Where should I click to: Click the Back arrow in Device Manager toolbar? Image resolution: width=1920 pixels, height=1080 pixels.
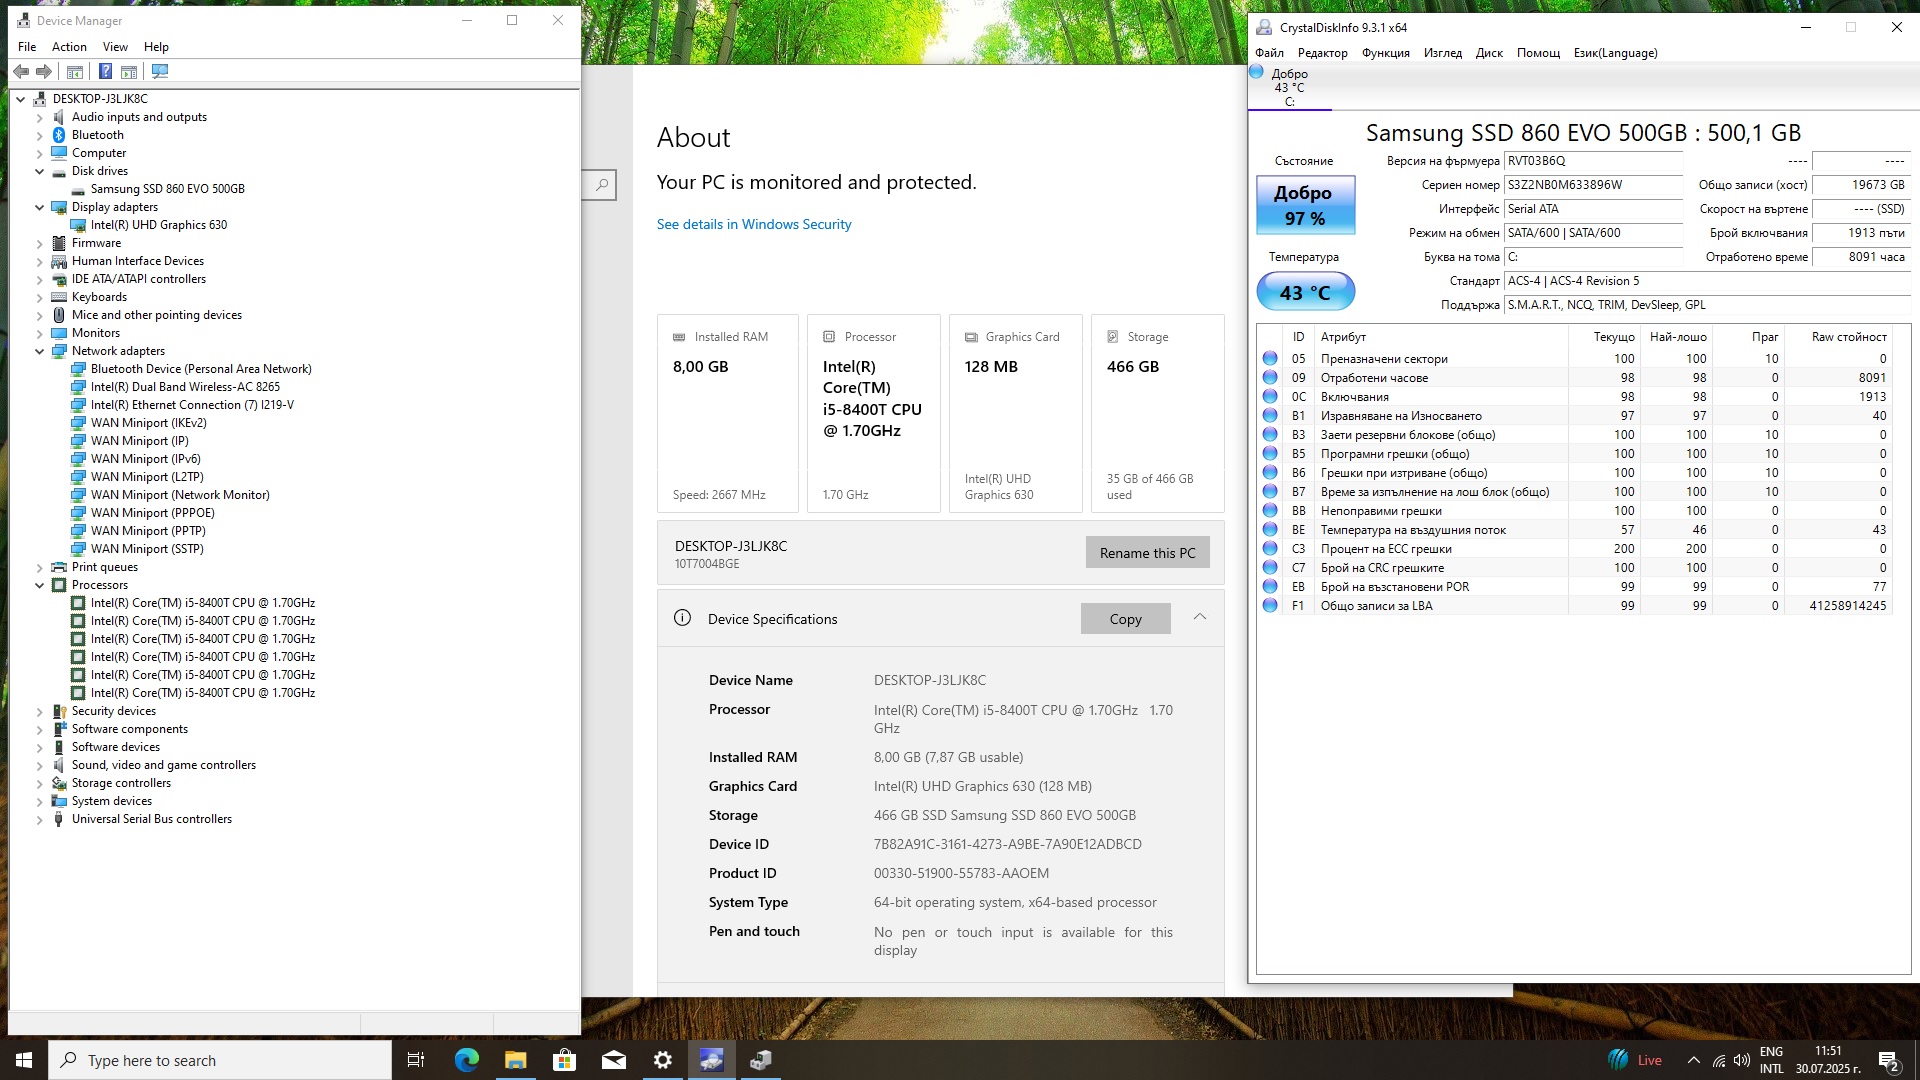coord(21,71)
